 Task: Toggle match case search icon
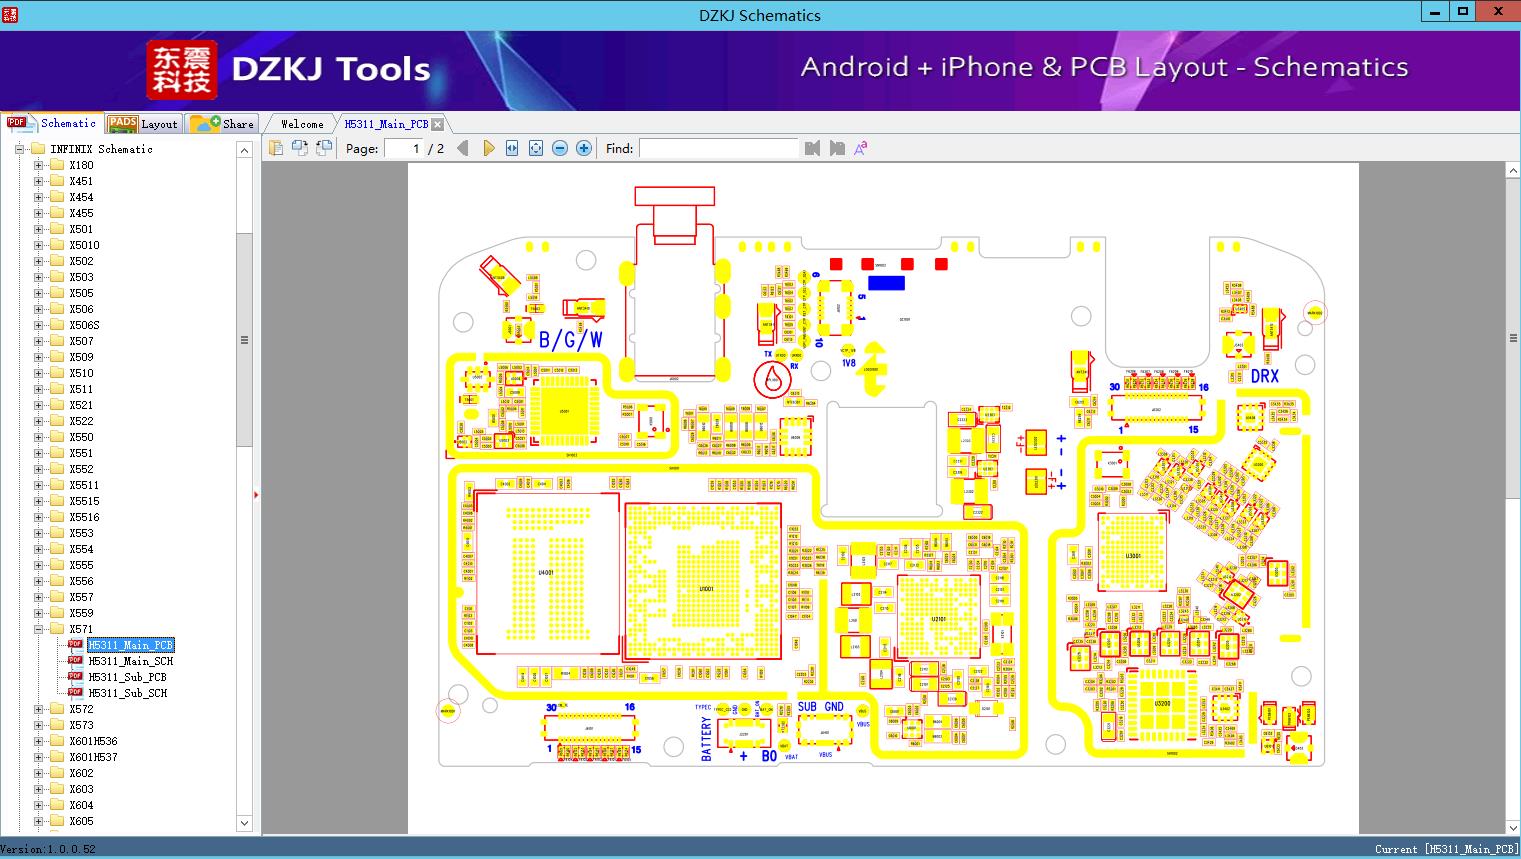(860, 148)
